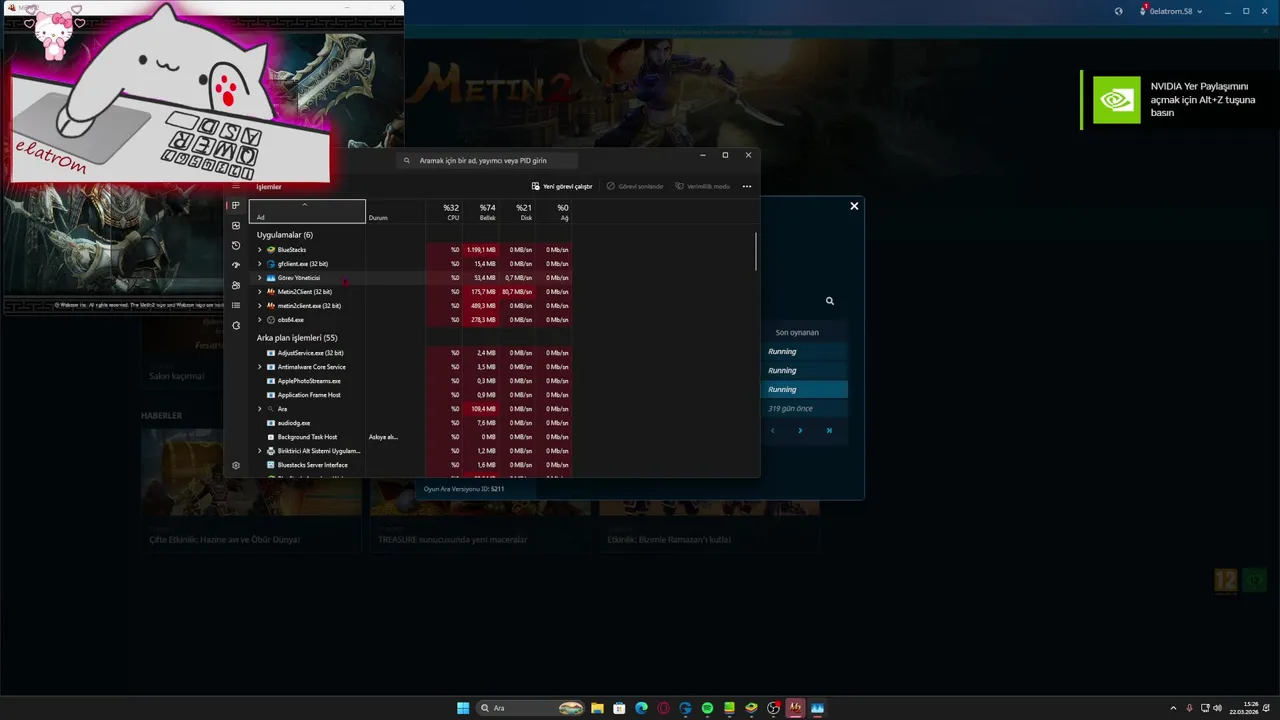
Task: Click the search magnifier in the Gameforge dialog
Action: (x=830, y=300)
